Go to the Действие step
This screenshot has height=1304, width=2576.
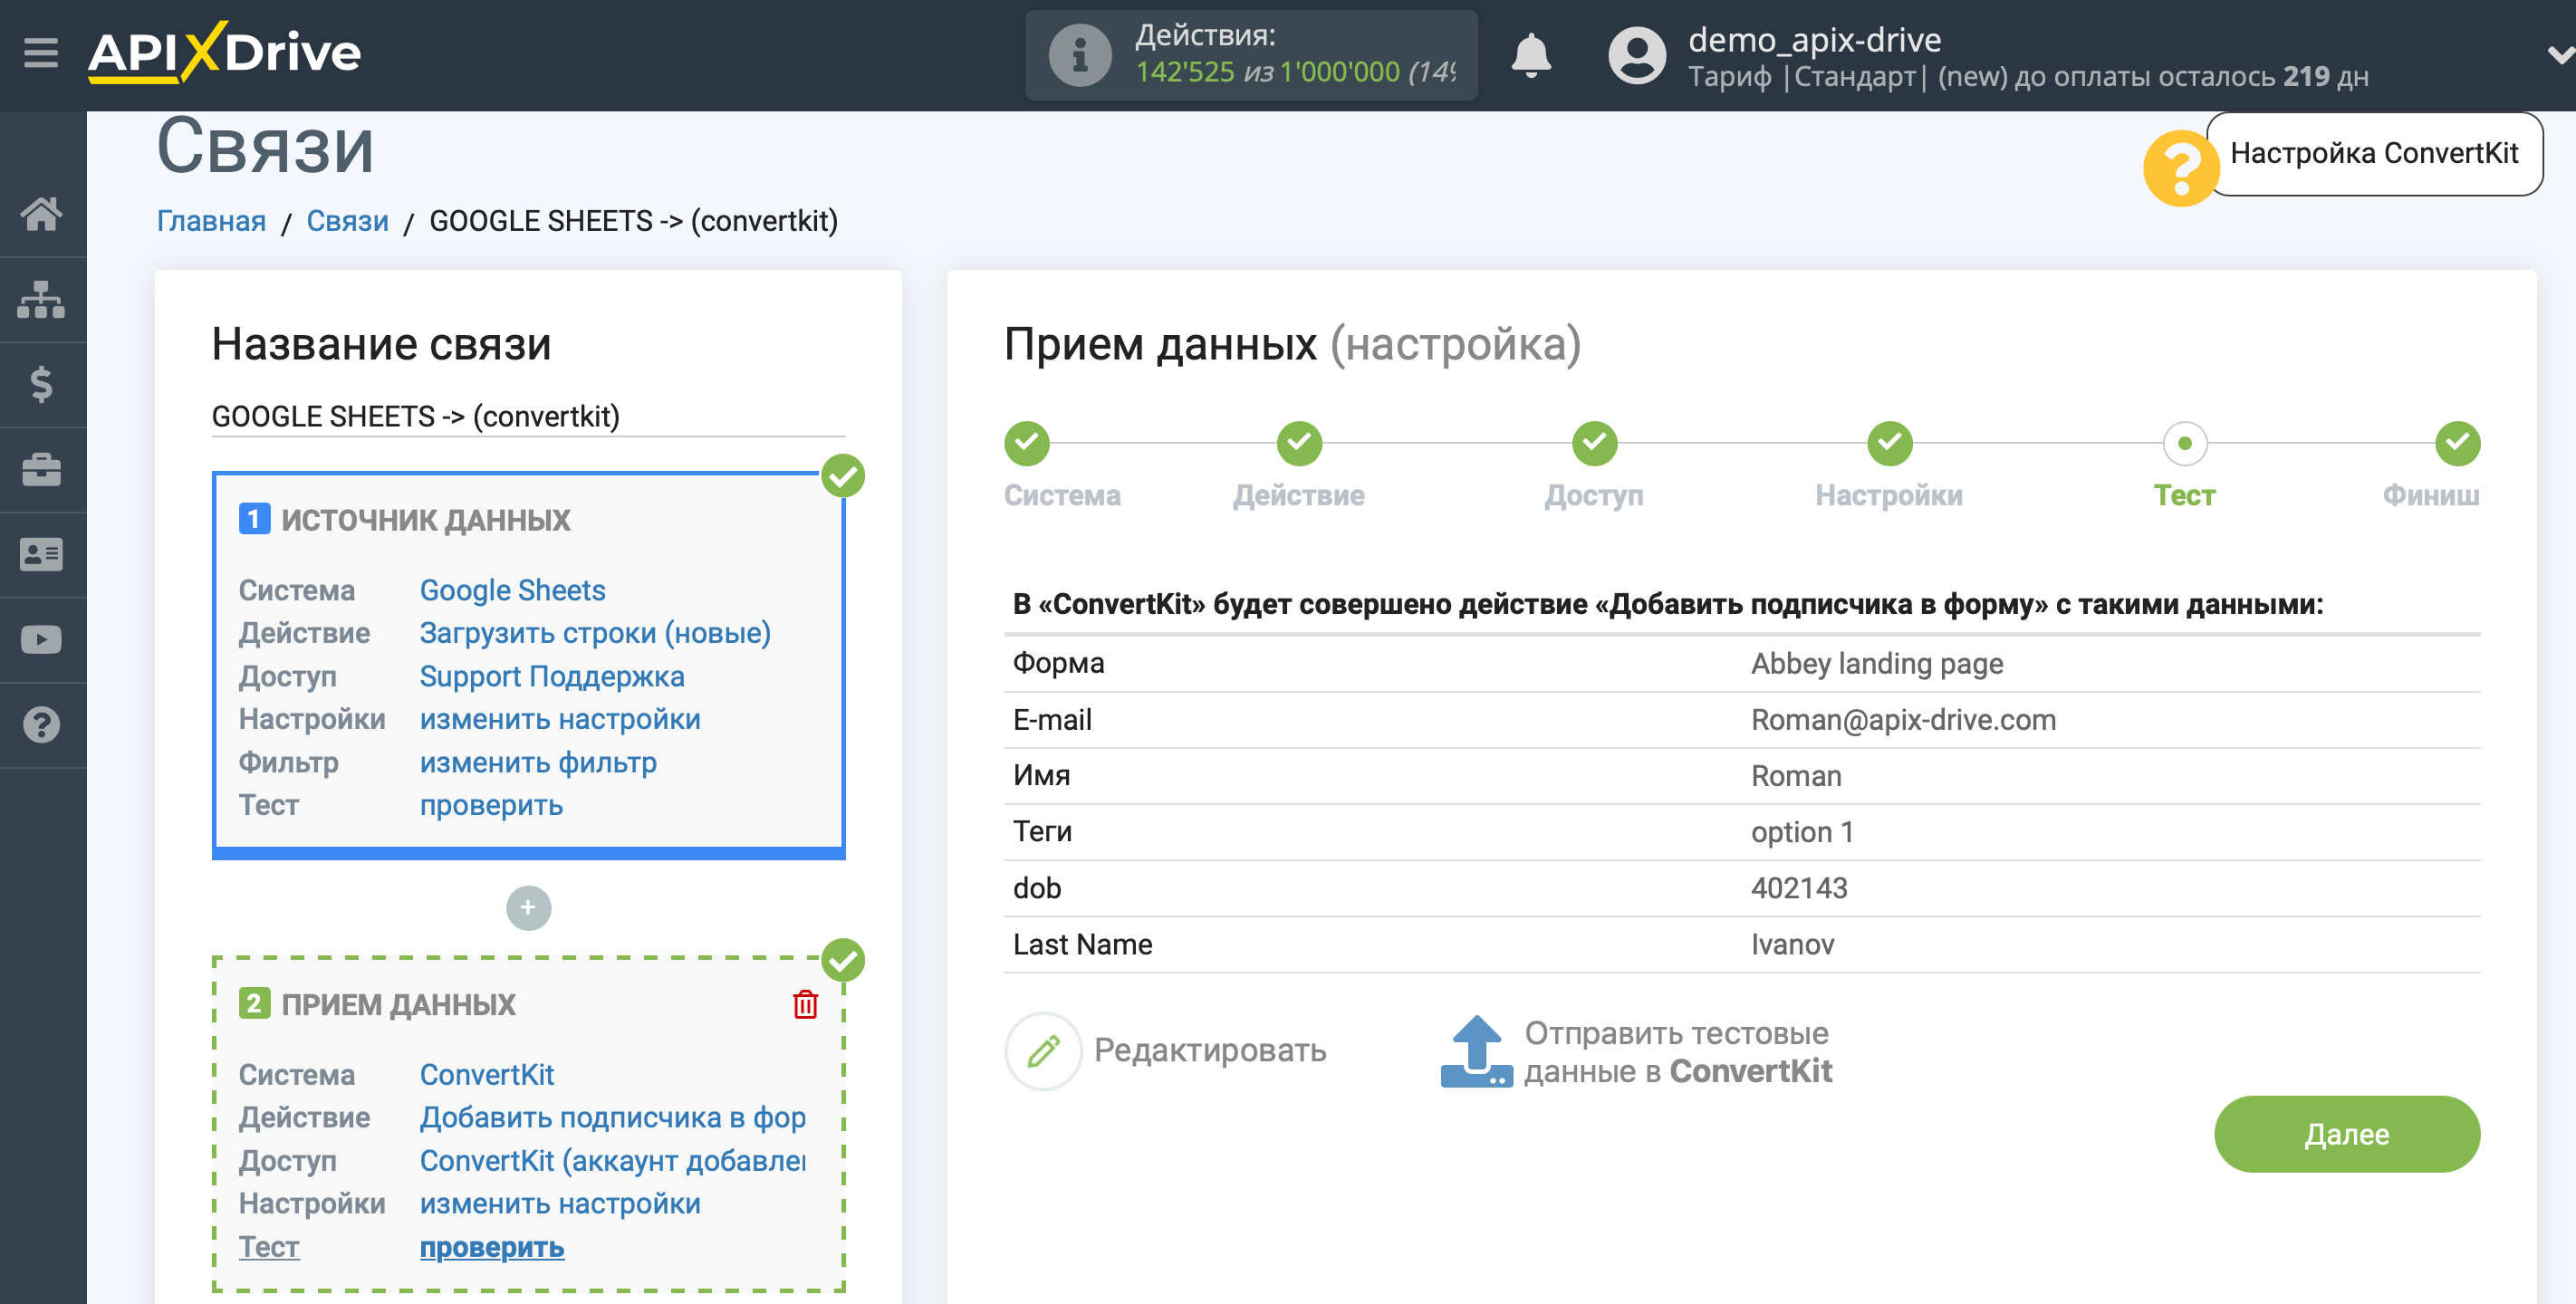1298,443
